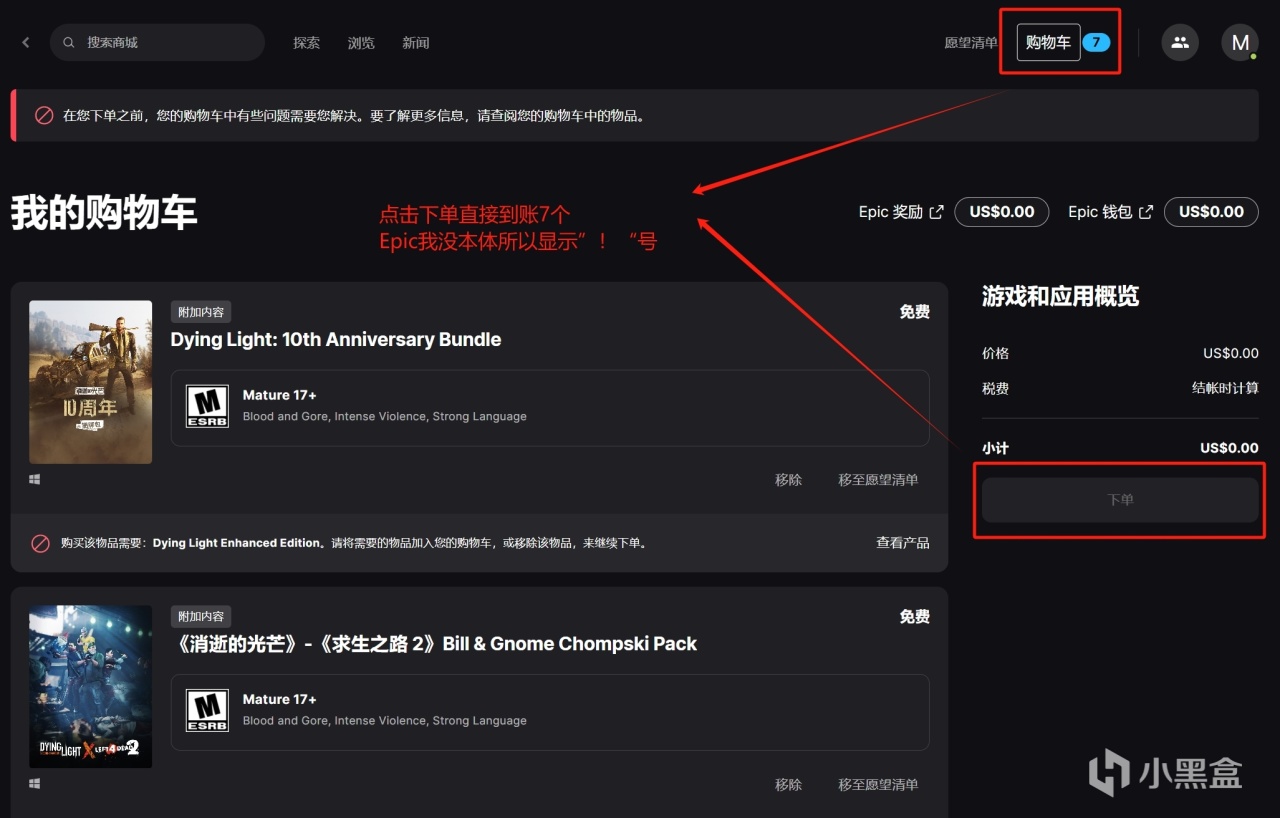Screen dimensions: 1280x818
Task: Open the M profile avatar menu
Action: point(1240,42)
